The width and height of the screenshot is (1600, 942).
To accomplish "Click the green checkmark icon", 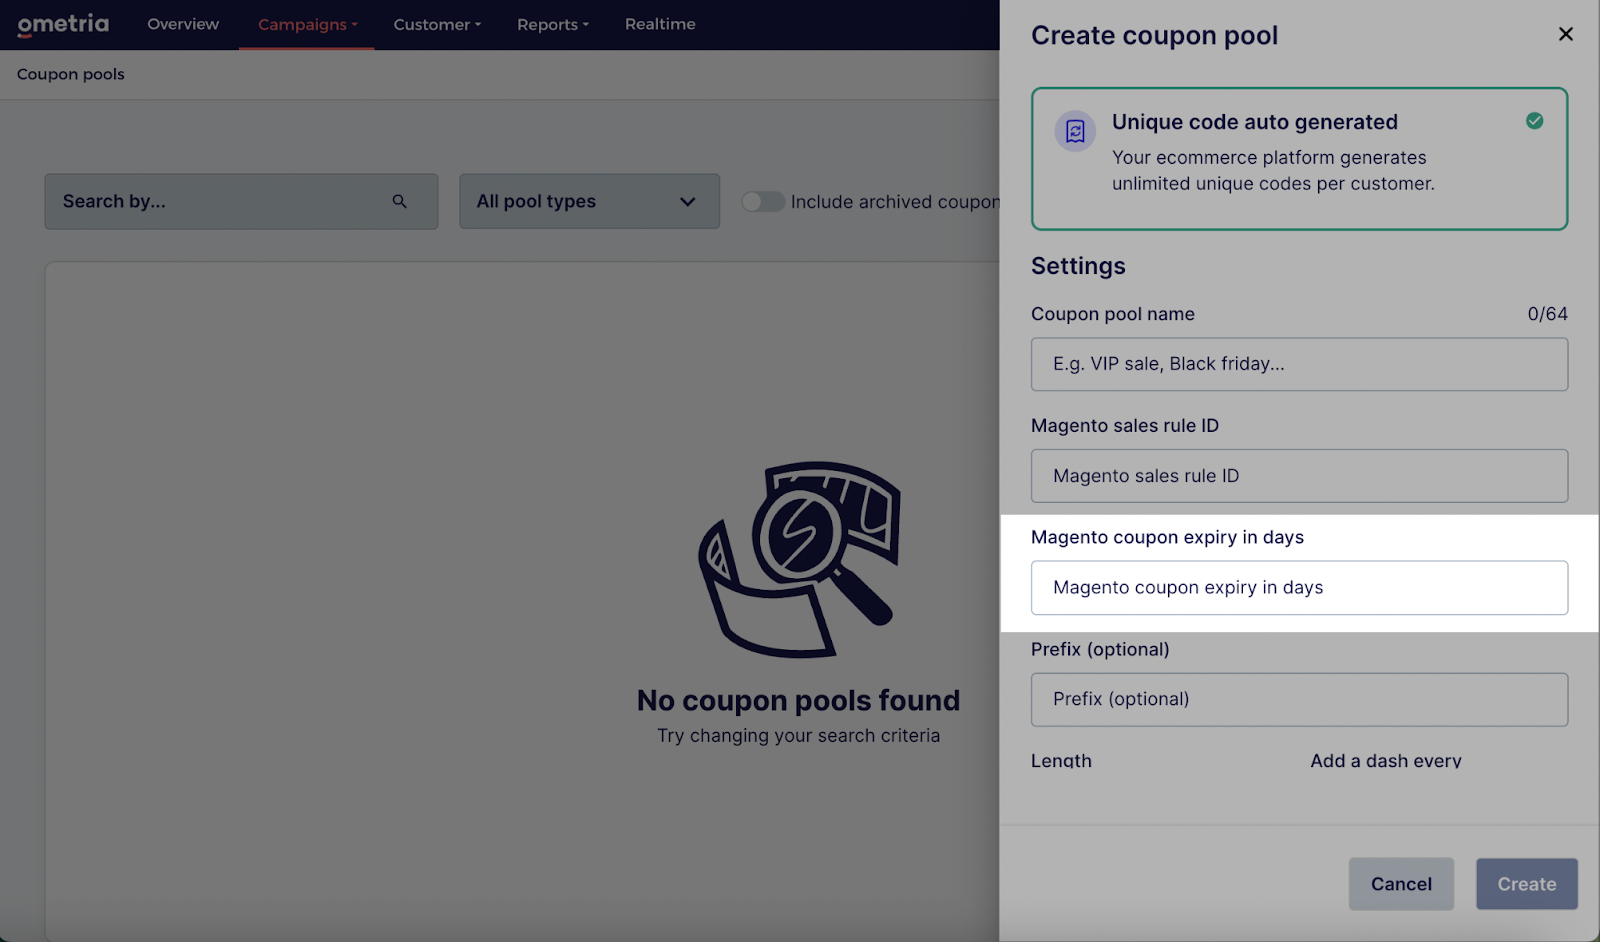I will click(x=1534, y=121).
